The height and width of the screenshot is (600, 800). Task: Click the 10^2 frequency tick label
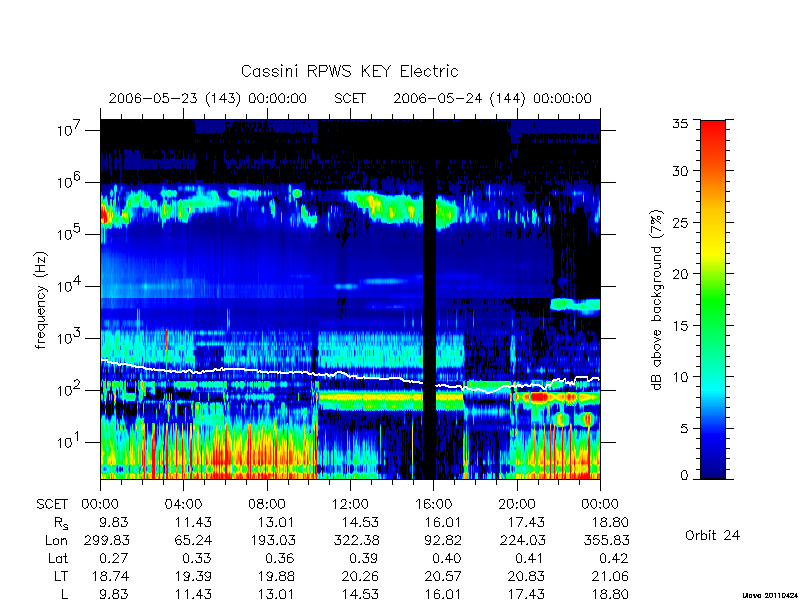click(70, 389)
